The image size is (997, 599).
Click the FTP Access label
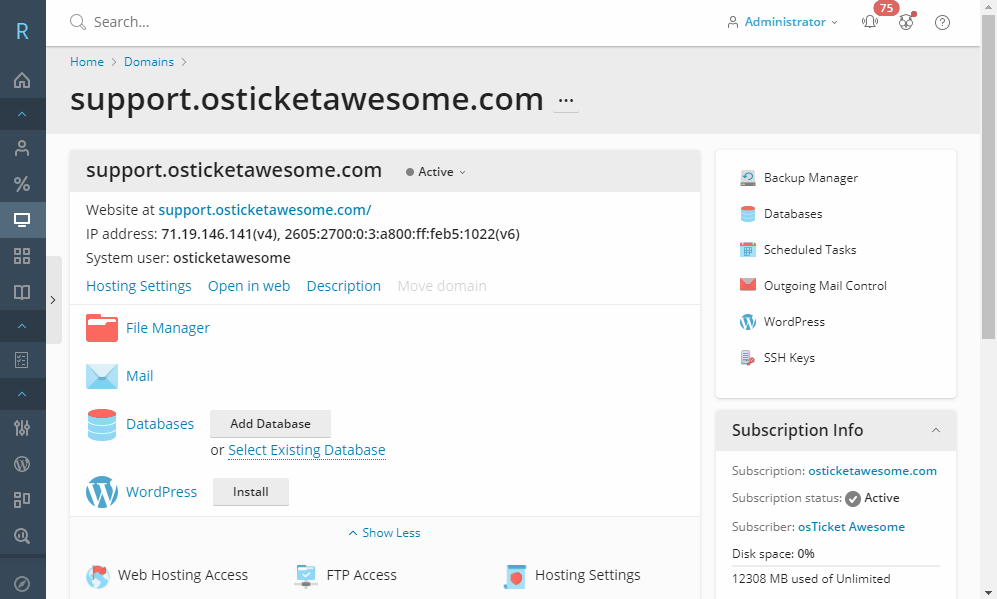click(362, 575)
